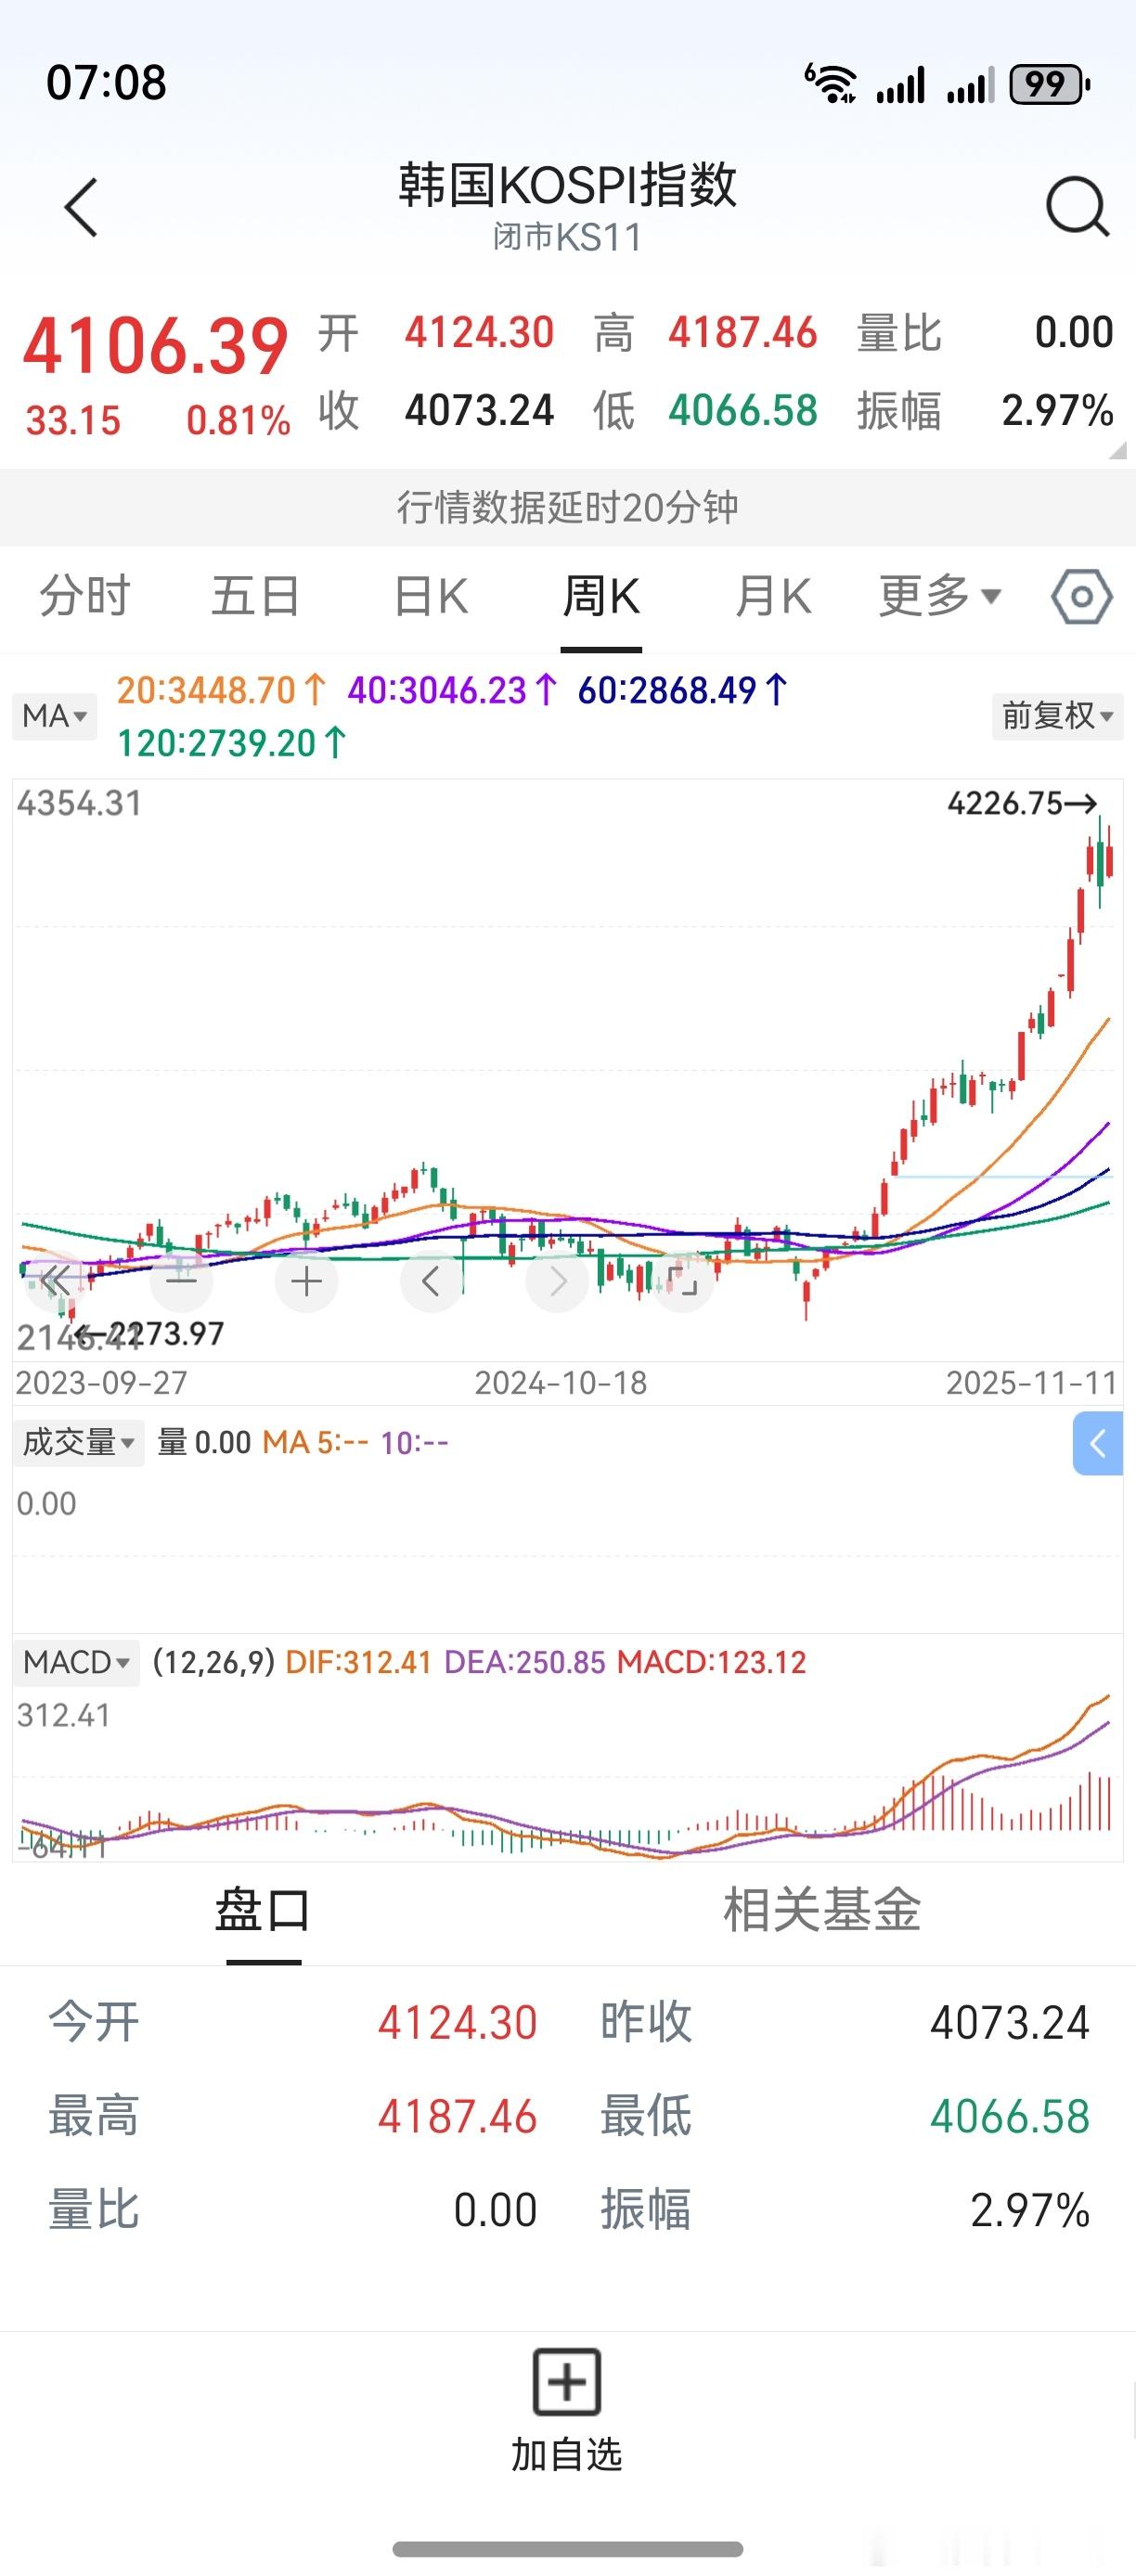Image resolution: width=1136 pixels, height=2576 pixels.
Task: Open the search magnifier icon
Action: (1077, 206)
